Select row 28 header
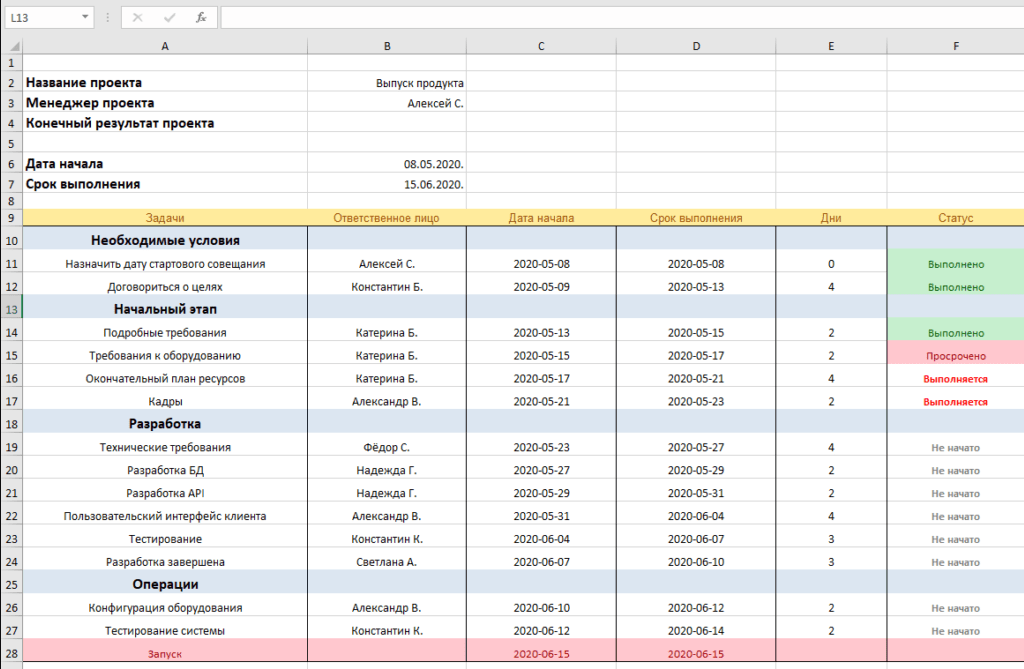Viewport: 1024px width, 669px height. [x=10, y=652]
